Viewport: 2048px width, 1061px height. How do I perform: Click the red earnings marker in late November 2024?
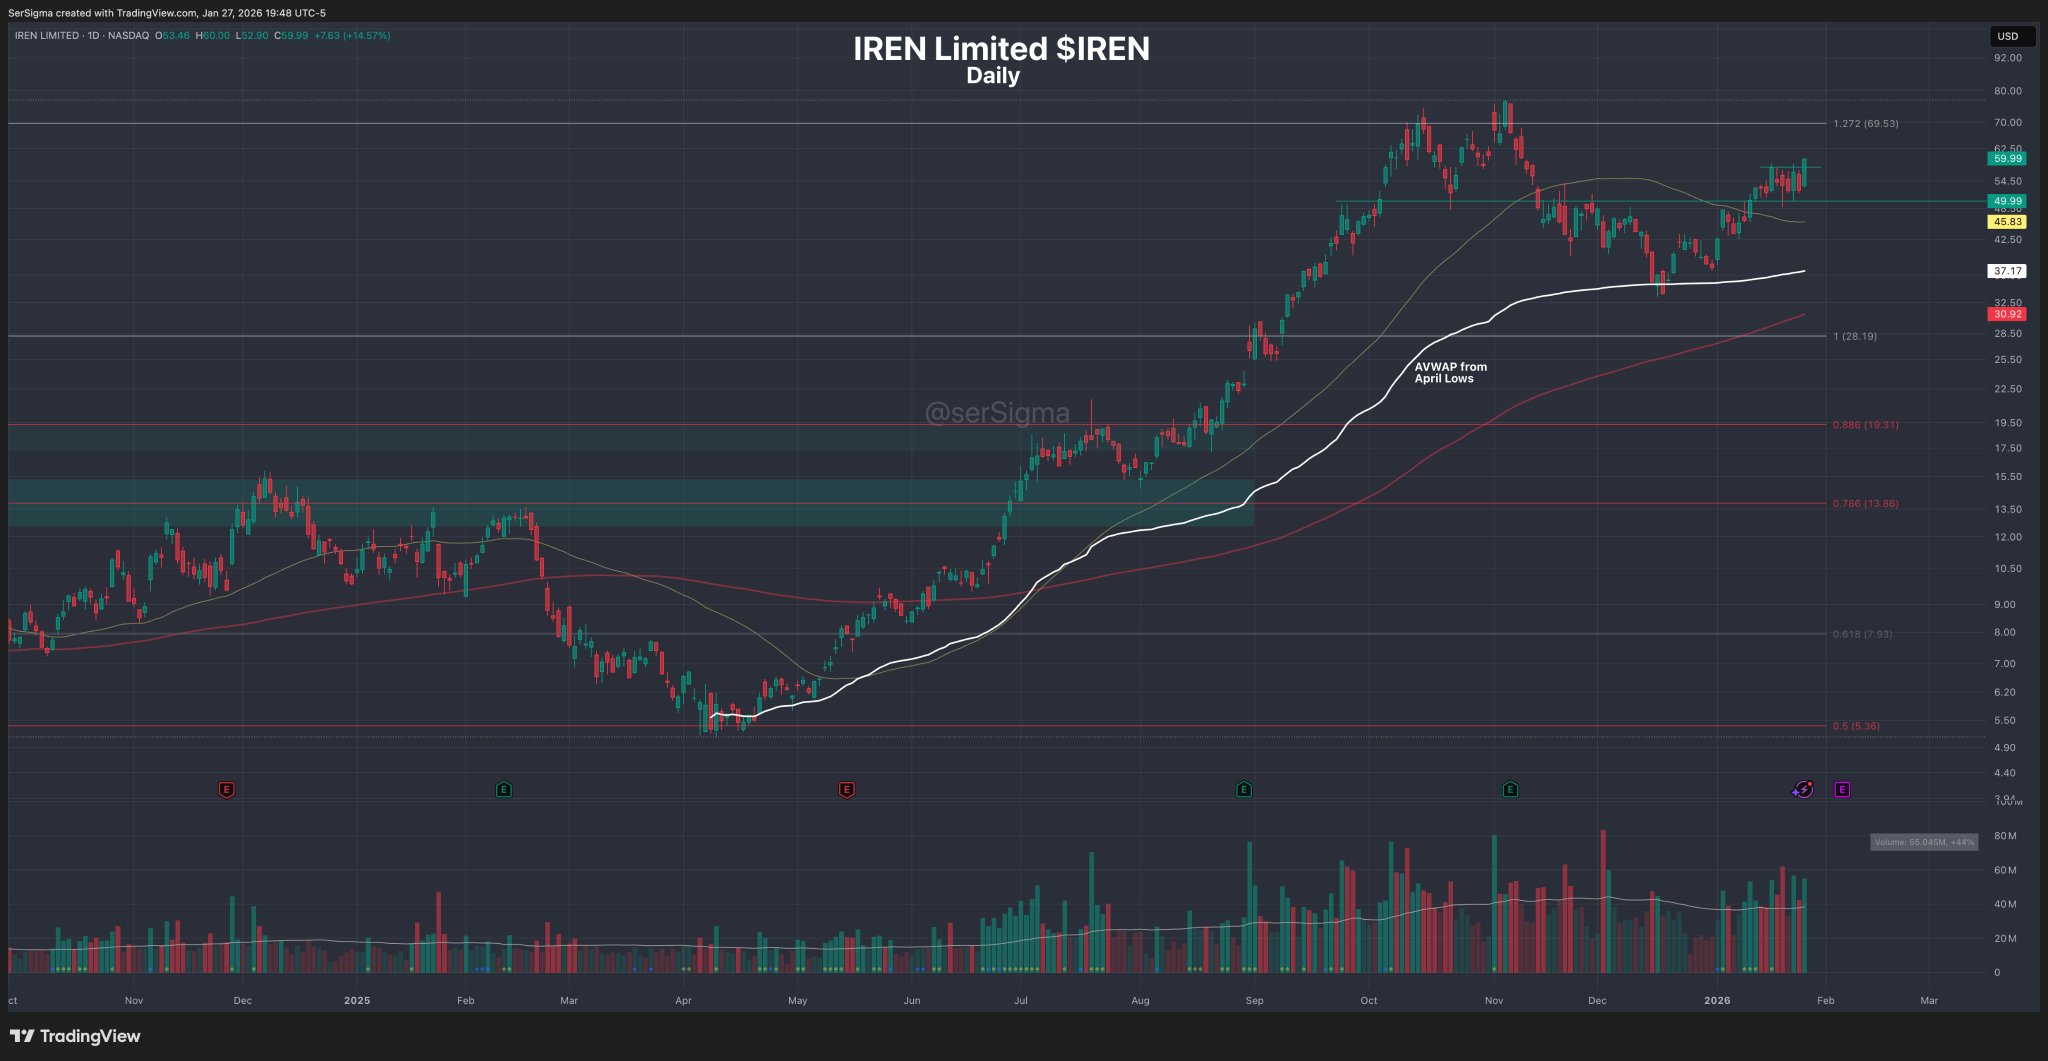pos(227,790)
